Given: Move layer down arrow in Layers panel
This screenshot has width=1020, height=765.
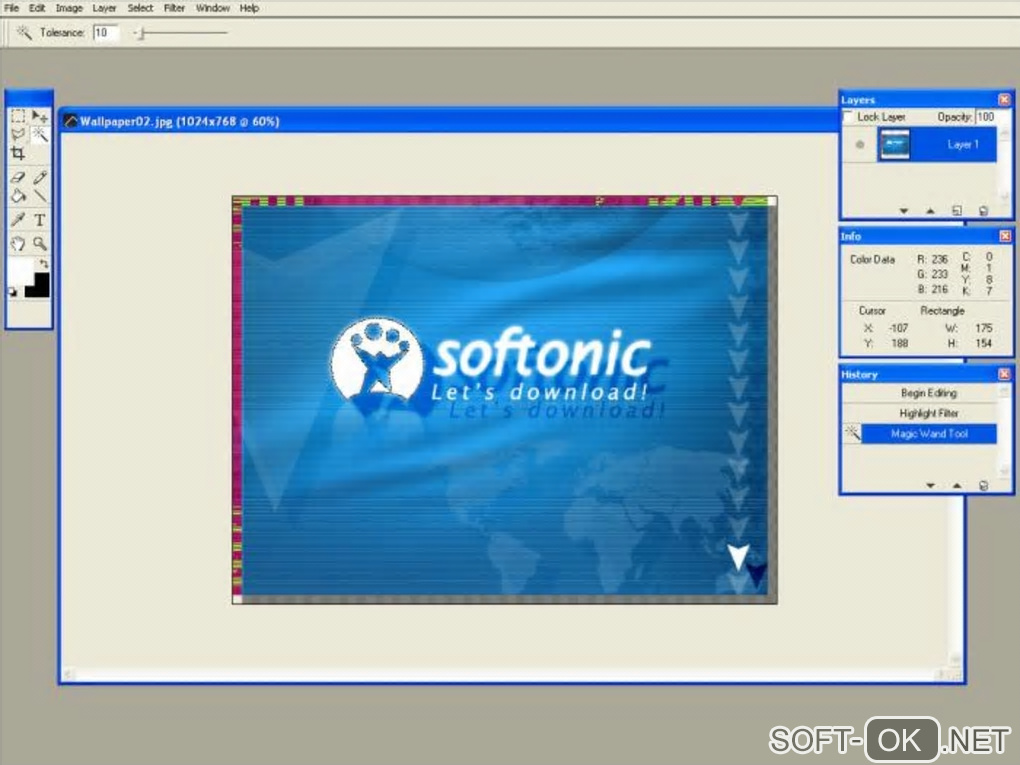Looking at the screenshot, I should [904, 211].
